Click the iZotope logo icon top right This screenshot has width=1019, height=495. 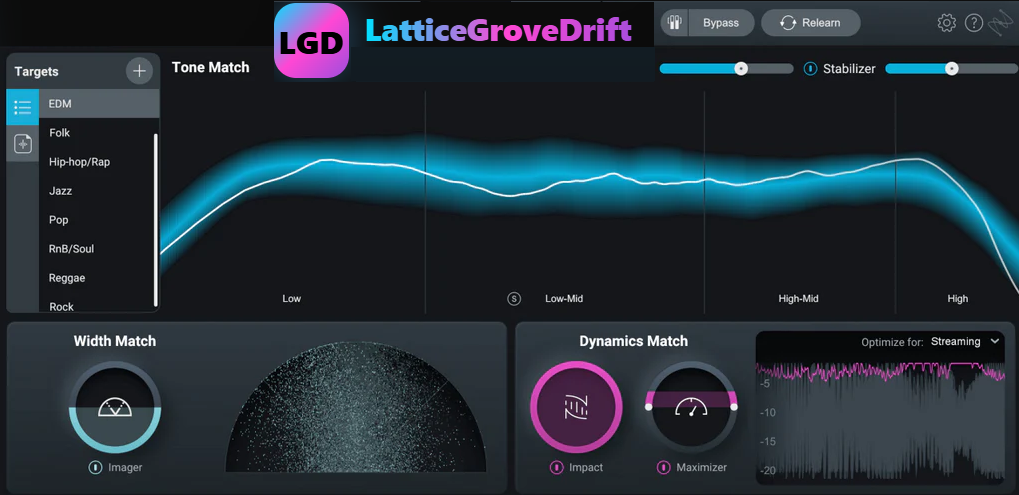click(1001, 23)
